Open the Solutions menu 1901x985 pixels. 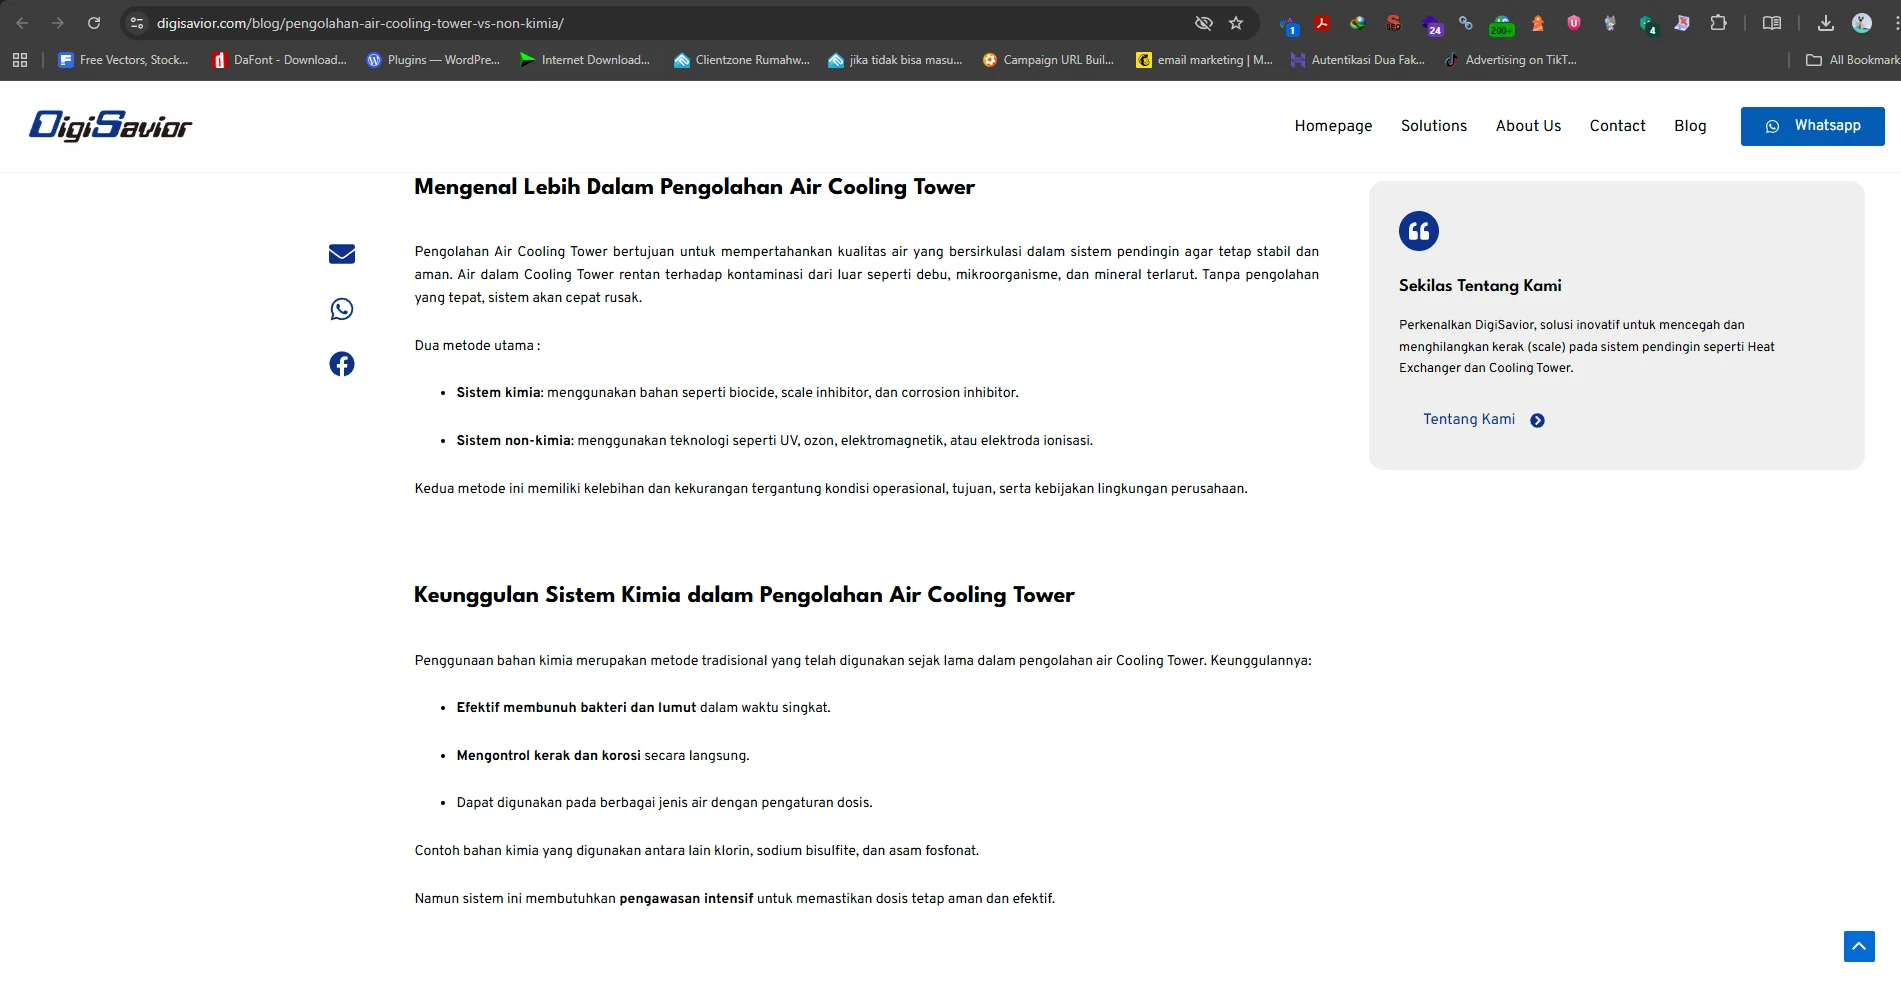pyautogui.click(x=1433, y=126)
